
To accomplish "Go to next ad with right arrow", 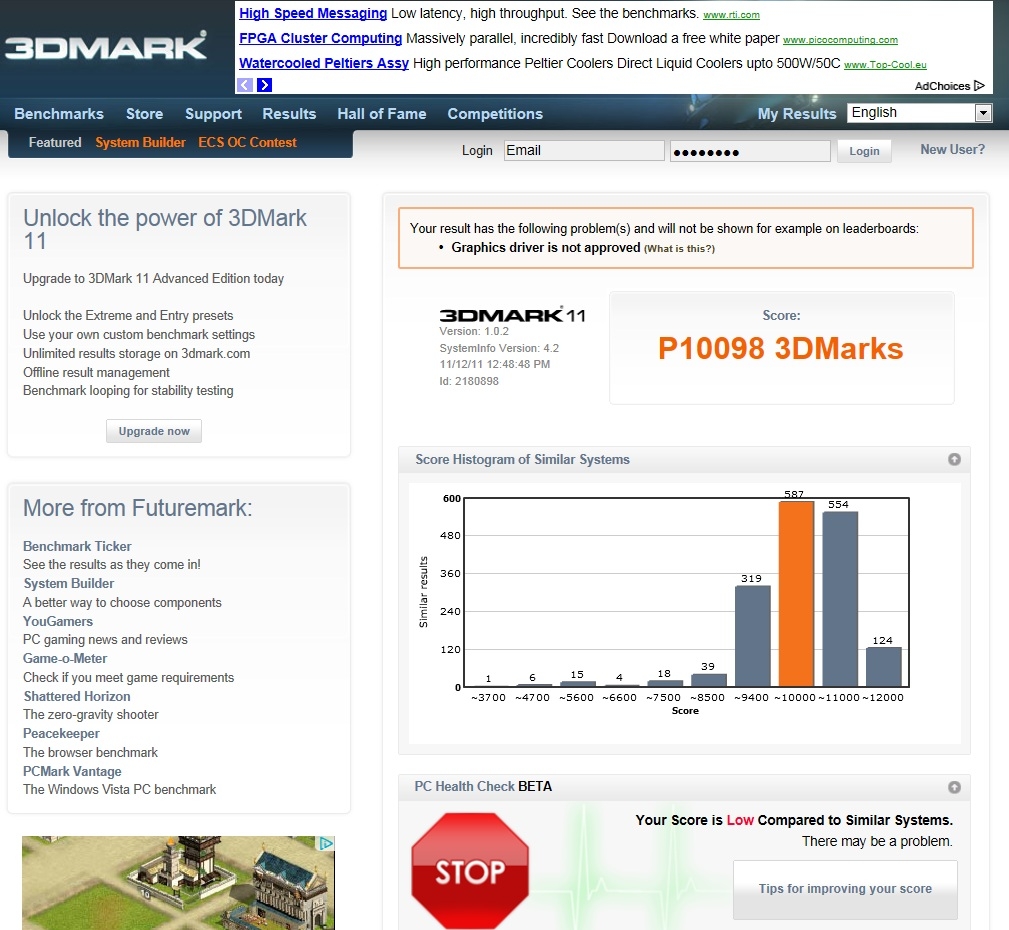I will (264, 84).
